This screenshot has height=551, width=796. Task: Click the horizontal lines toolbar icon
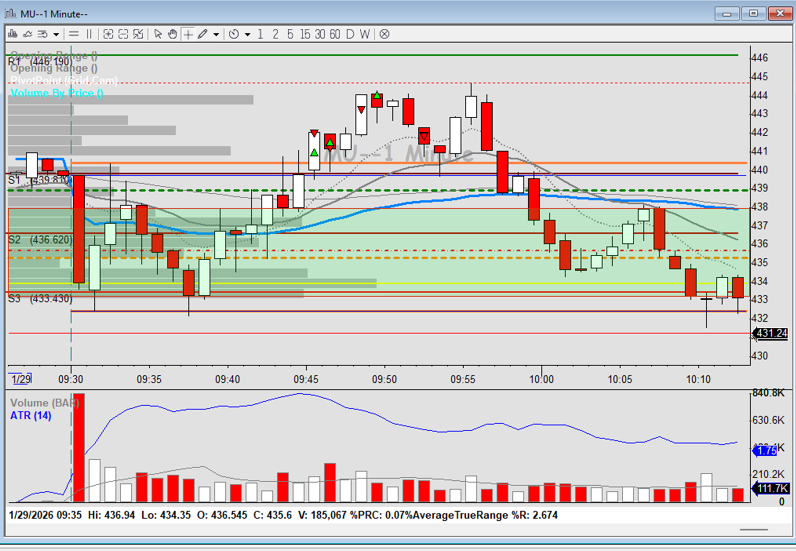pyautogui.click(x=74, y=34)
